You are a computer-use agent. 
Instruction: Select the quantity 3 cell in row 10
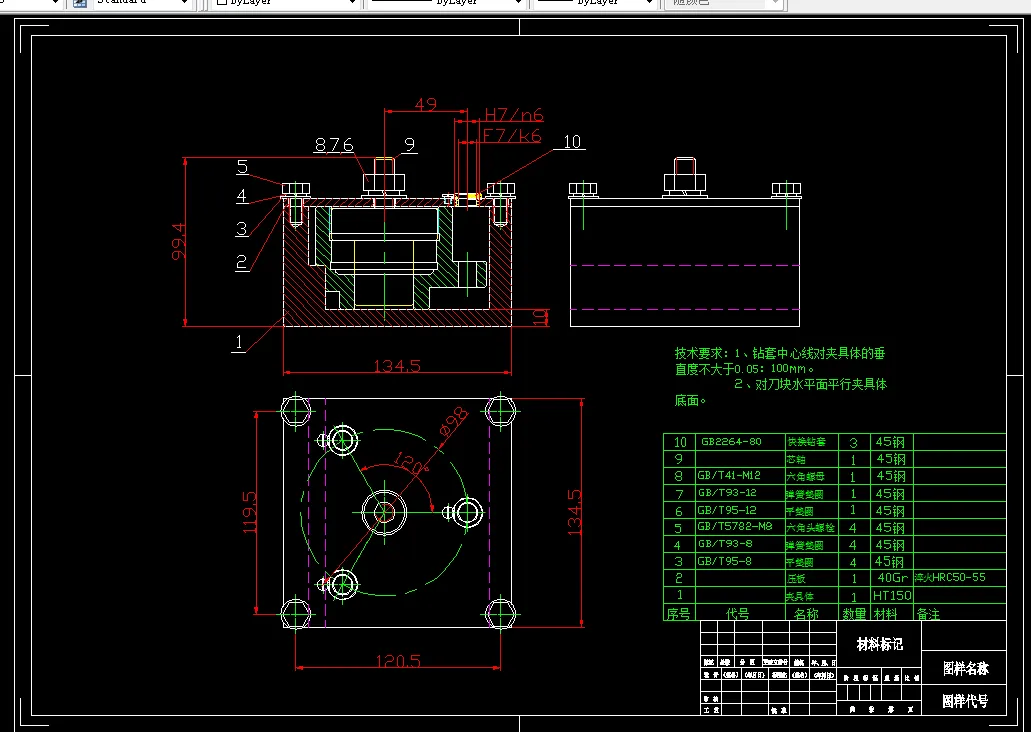[x=853, y=442]
